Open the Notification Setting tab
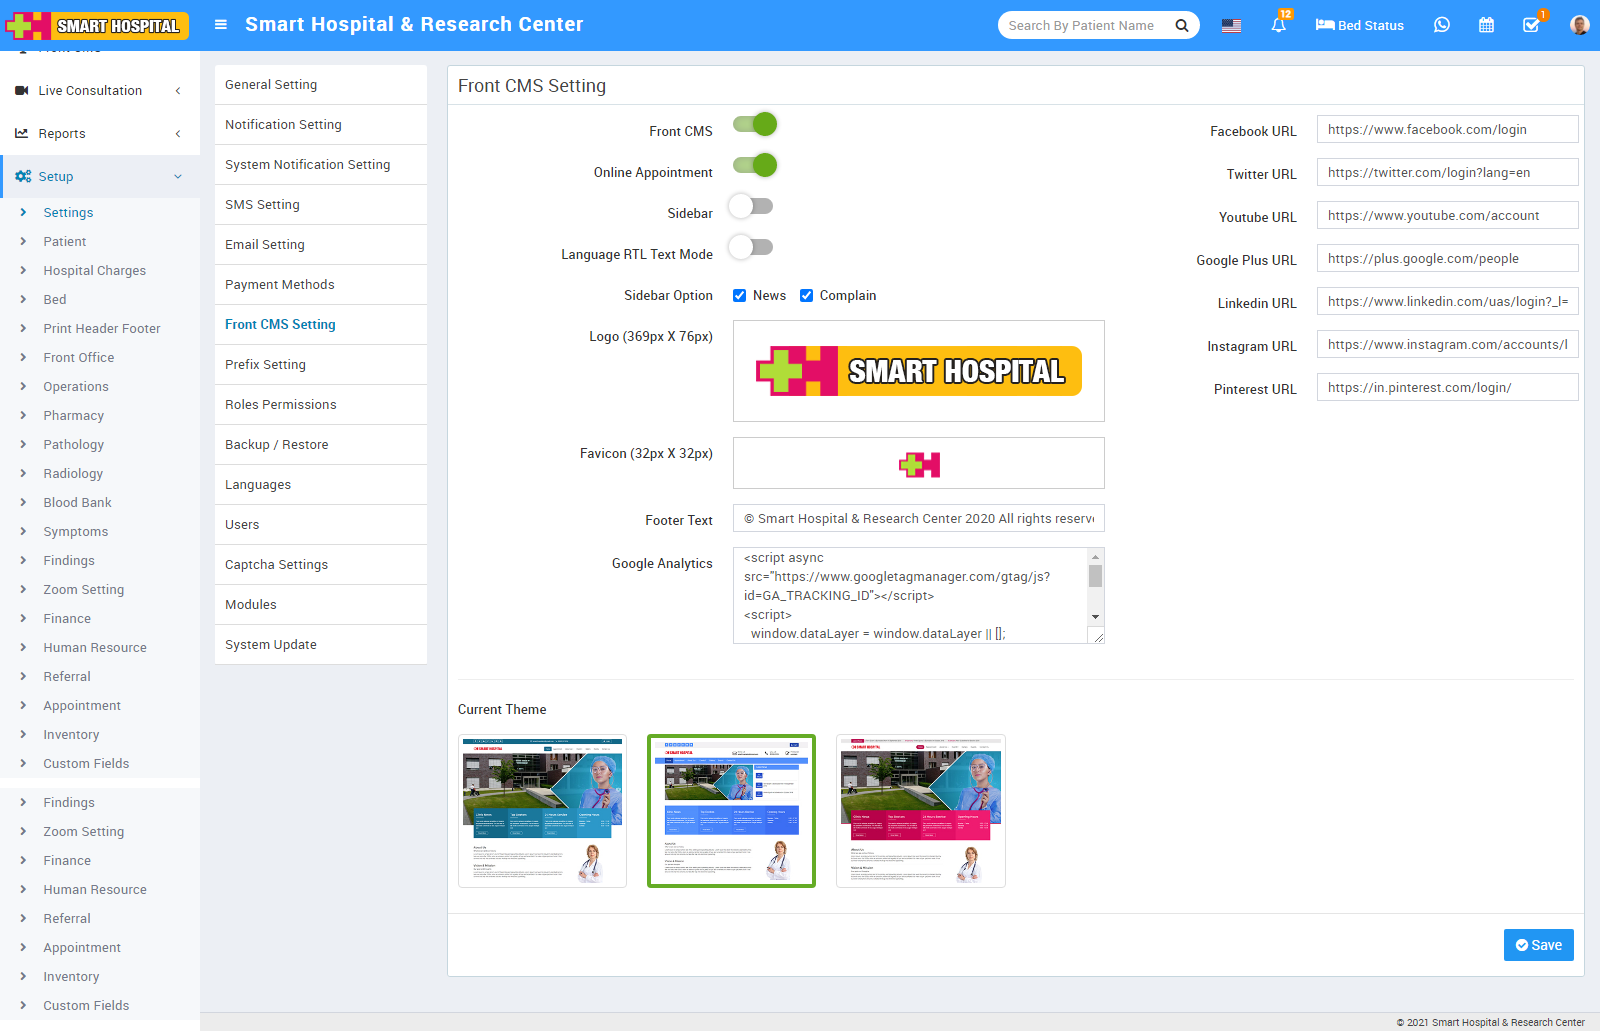The width and height of the screenshot is (1600, 1031). pyautogui.click(x=321, y=125)
